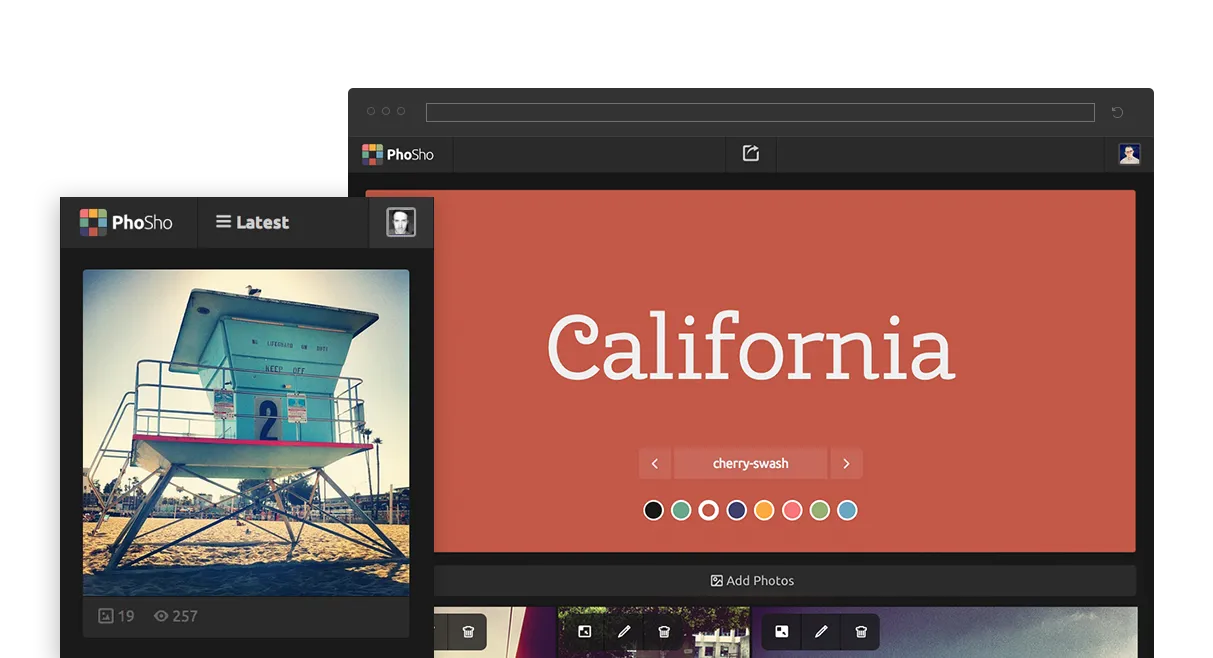Screen dimensions: 1213x658
Task: Go to next font with right chevron
Action: 846,463
